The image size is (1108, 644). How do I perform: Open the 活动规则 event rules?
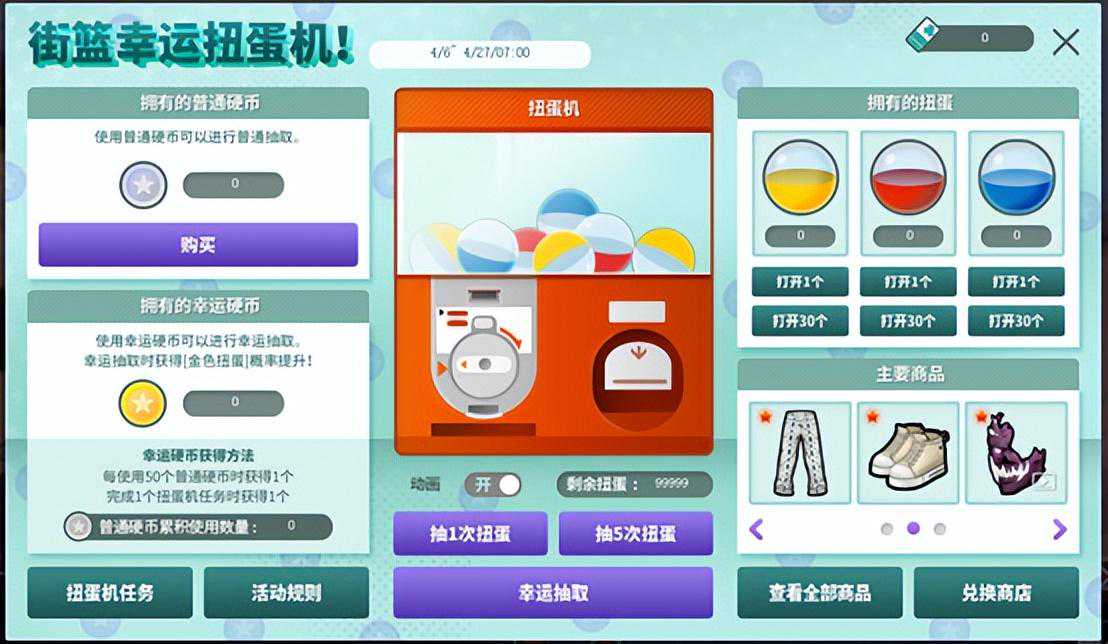point(286,592)
